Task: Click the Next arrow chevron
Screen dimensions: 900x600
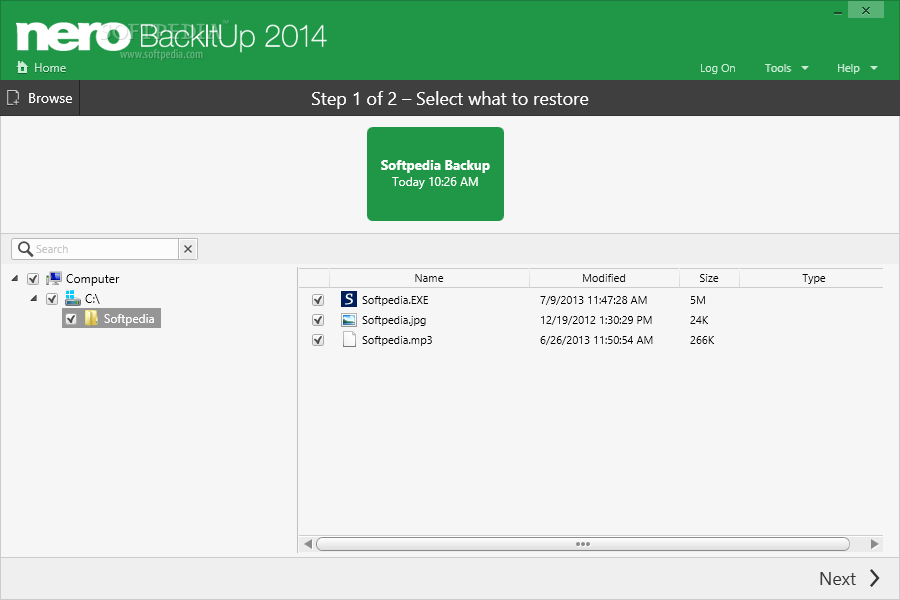Action: pos(874,578)
